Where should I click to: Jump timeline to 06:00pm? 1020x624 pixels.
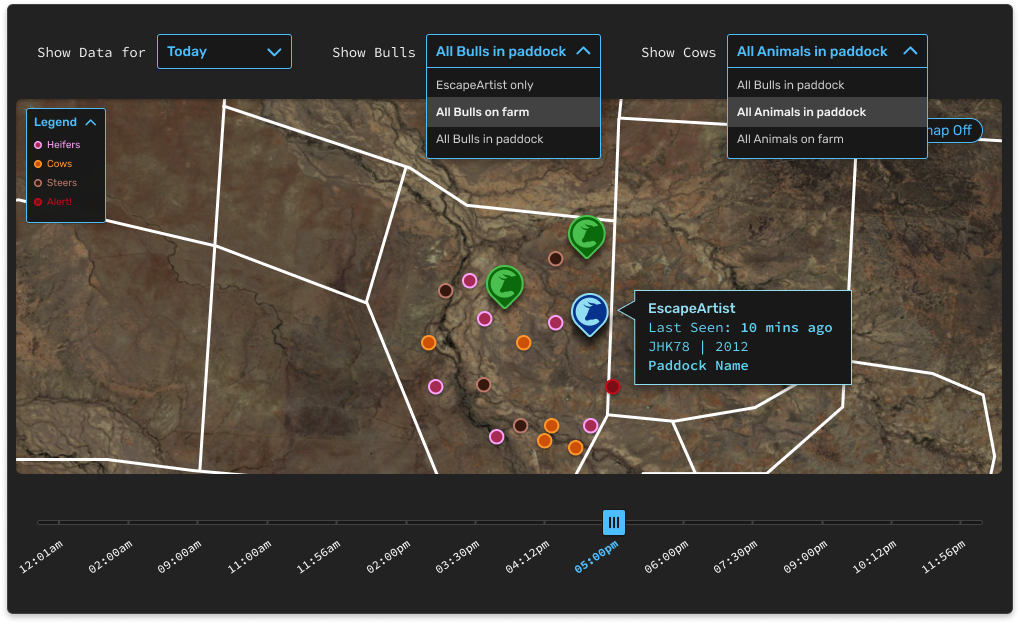point(666,557)
